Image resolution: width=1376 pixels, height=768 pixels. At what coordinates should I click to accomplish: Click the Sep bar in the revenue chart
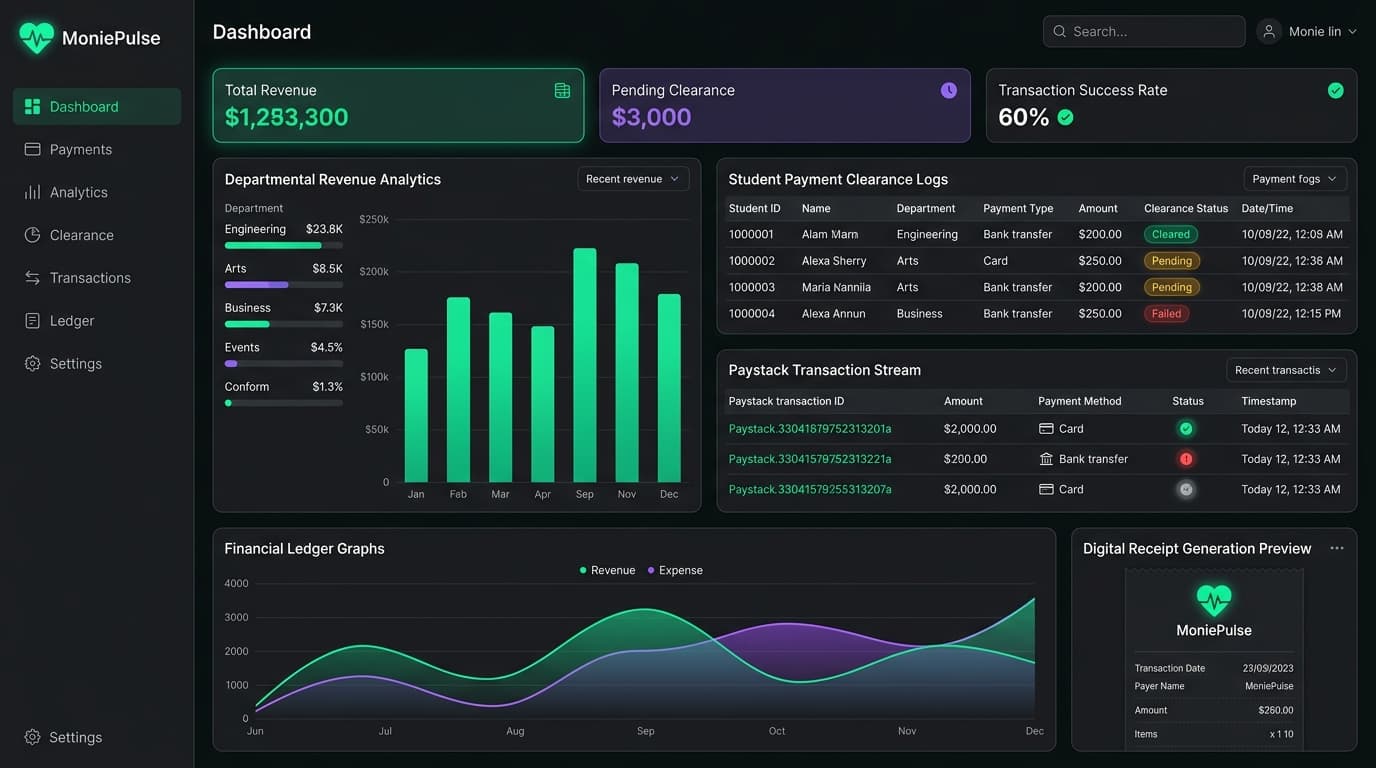[585, 365]
